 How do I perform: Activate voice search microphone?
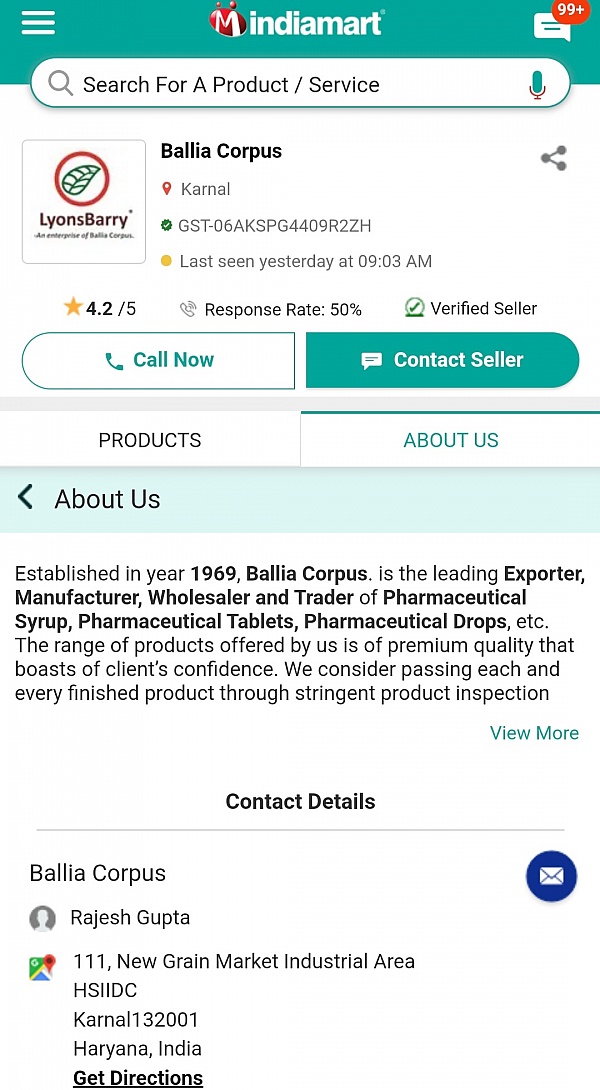(537, 84)
